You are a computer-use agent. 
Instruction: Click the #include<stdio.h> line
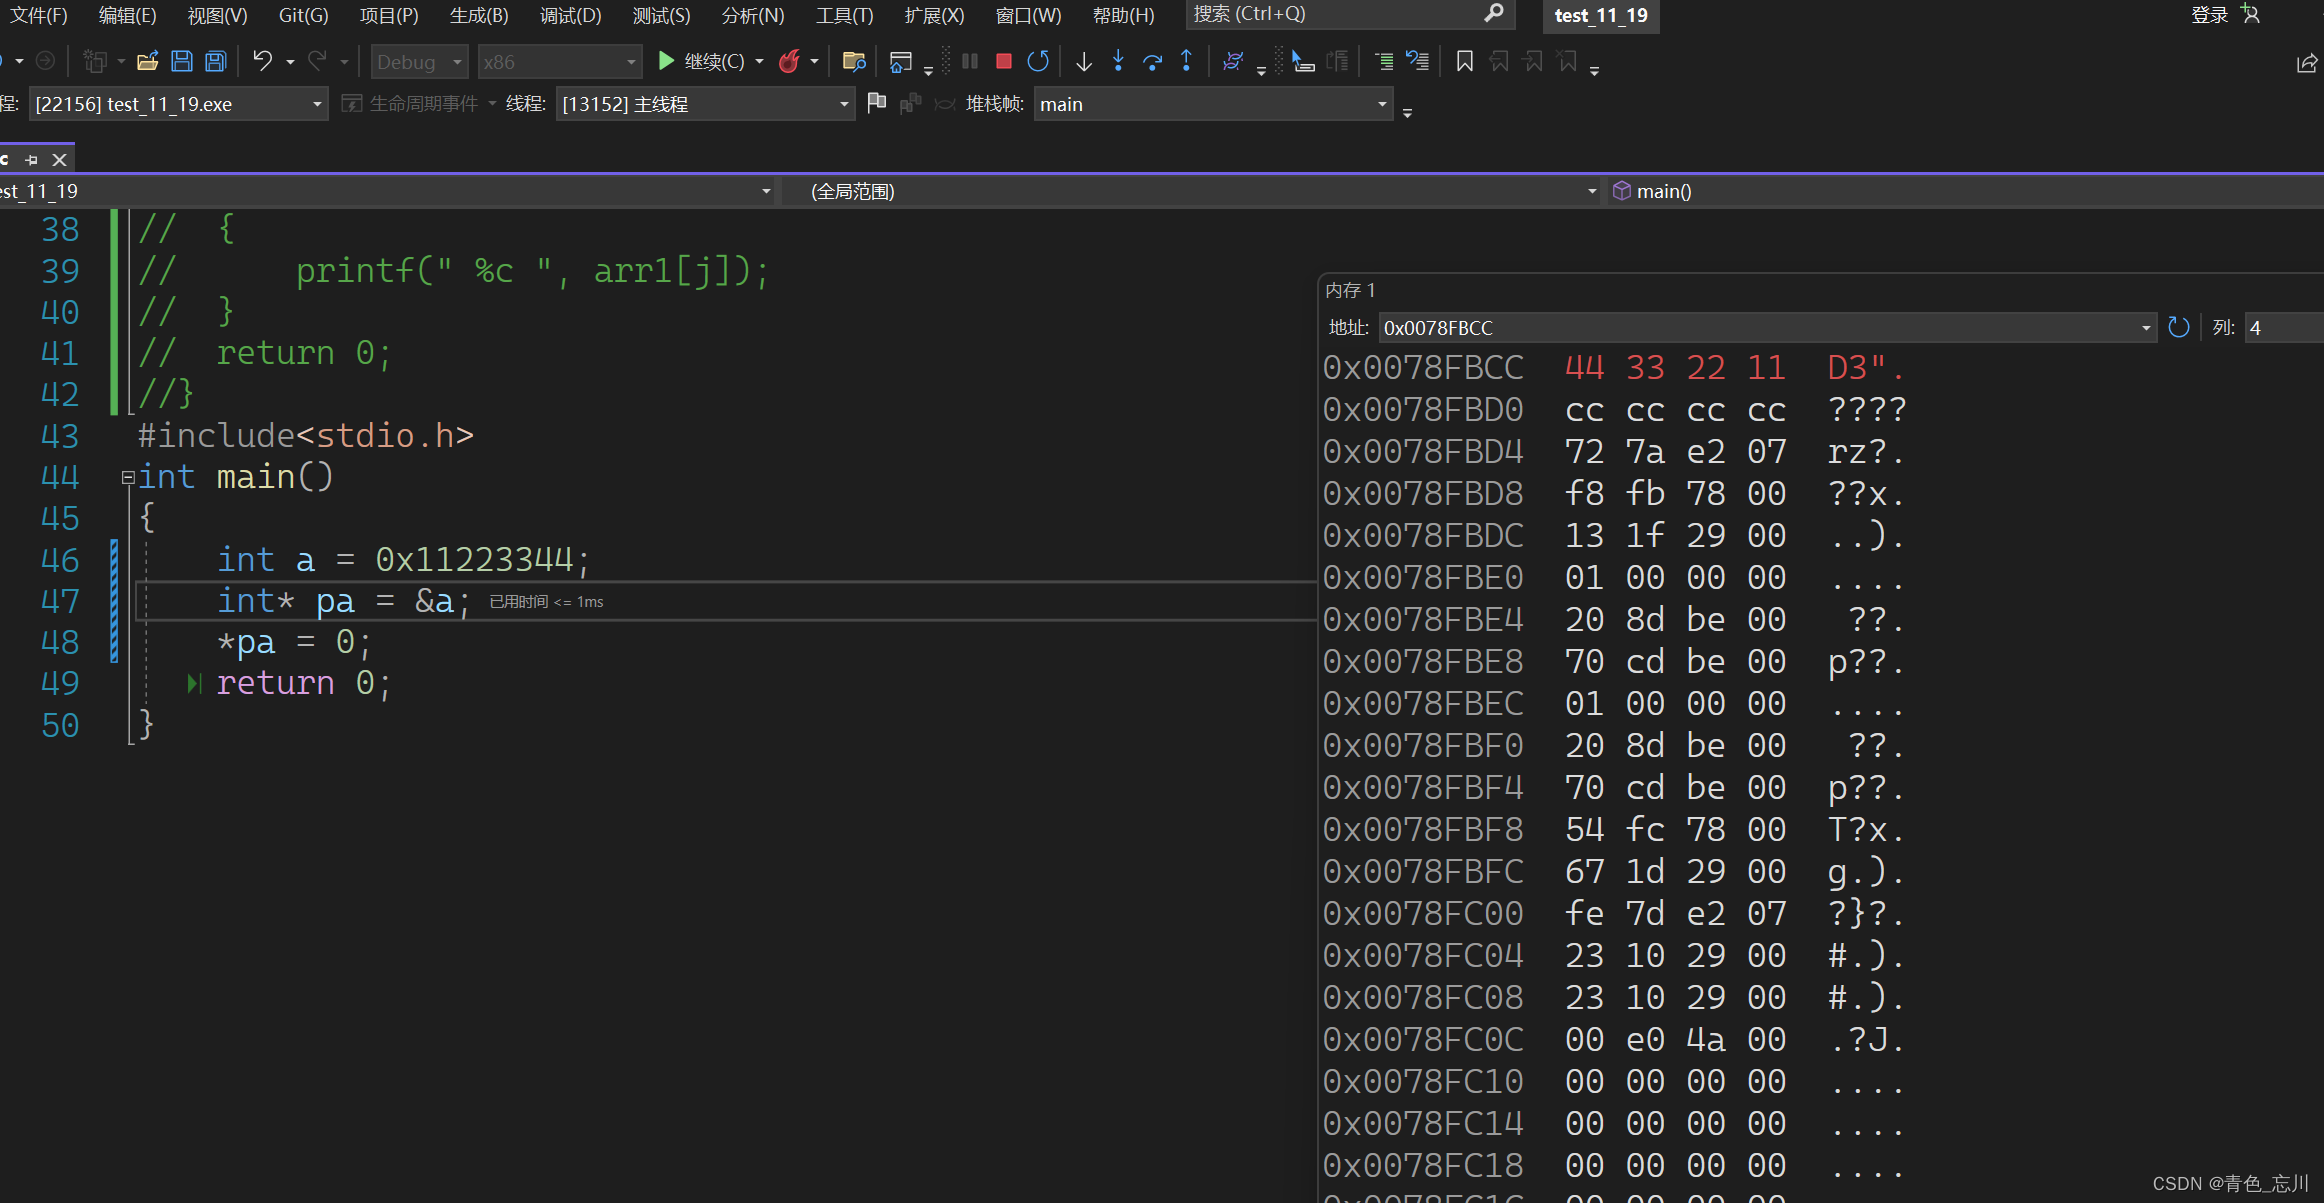[305, 436]
